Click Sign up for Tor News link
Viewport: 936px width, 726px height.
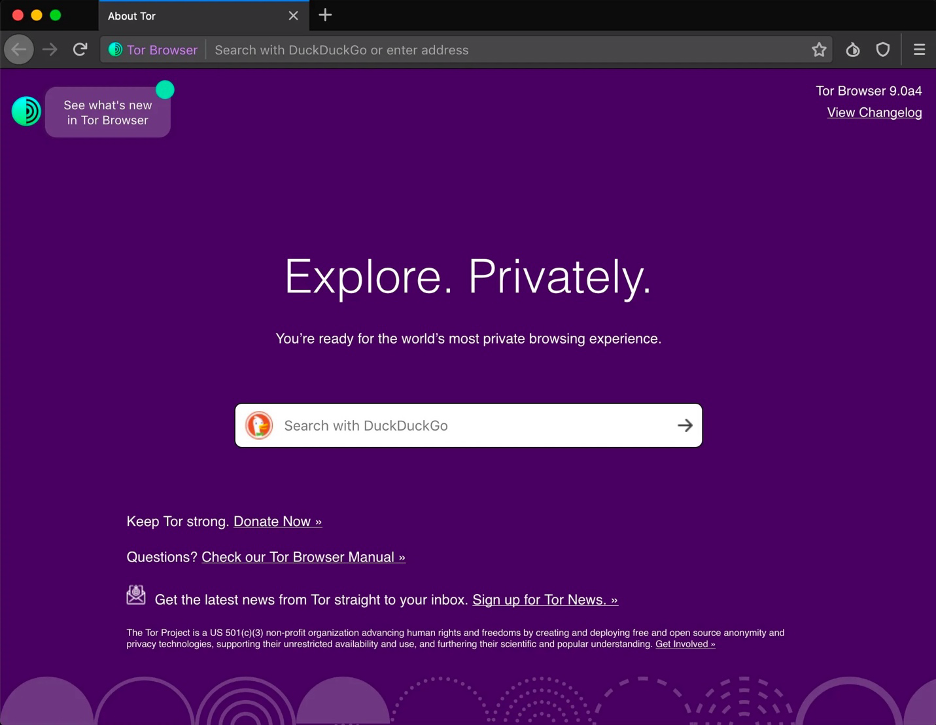545,599
